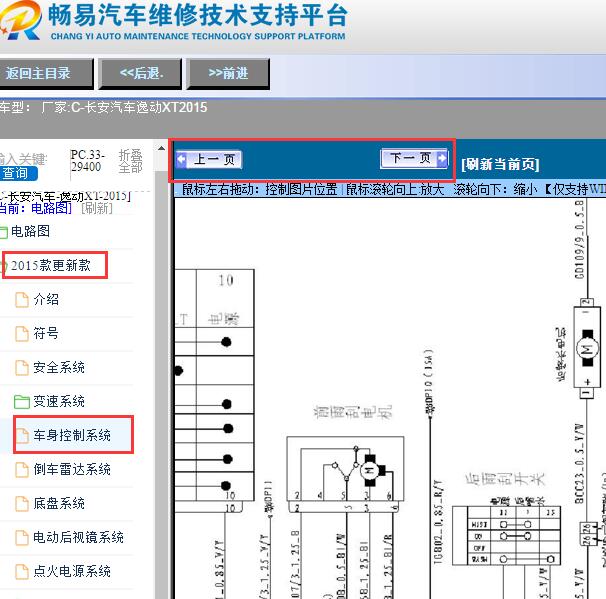Click sidebar scrollbar up arrow
The width and height of the screenshot is (606, 599).
pos(162,148)
